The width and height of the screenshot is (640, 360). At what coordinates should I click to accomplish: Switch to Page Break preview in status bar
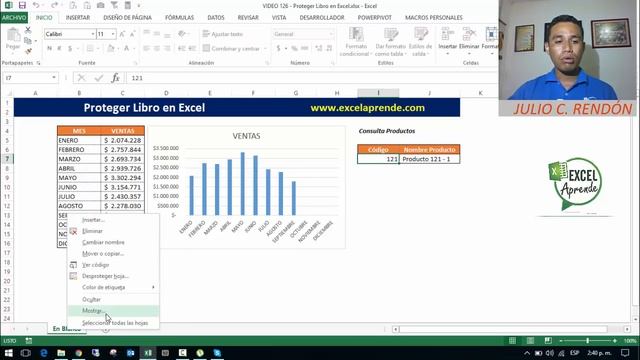pos(548,340)
